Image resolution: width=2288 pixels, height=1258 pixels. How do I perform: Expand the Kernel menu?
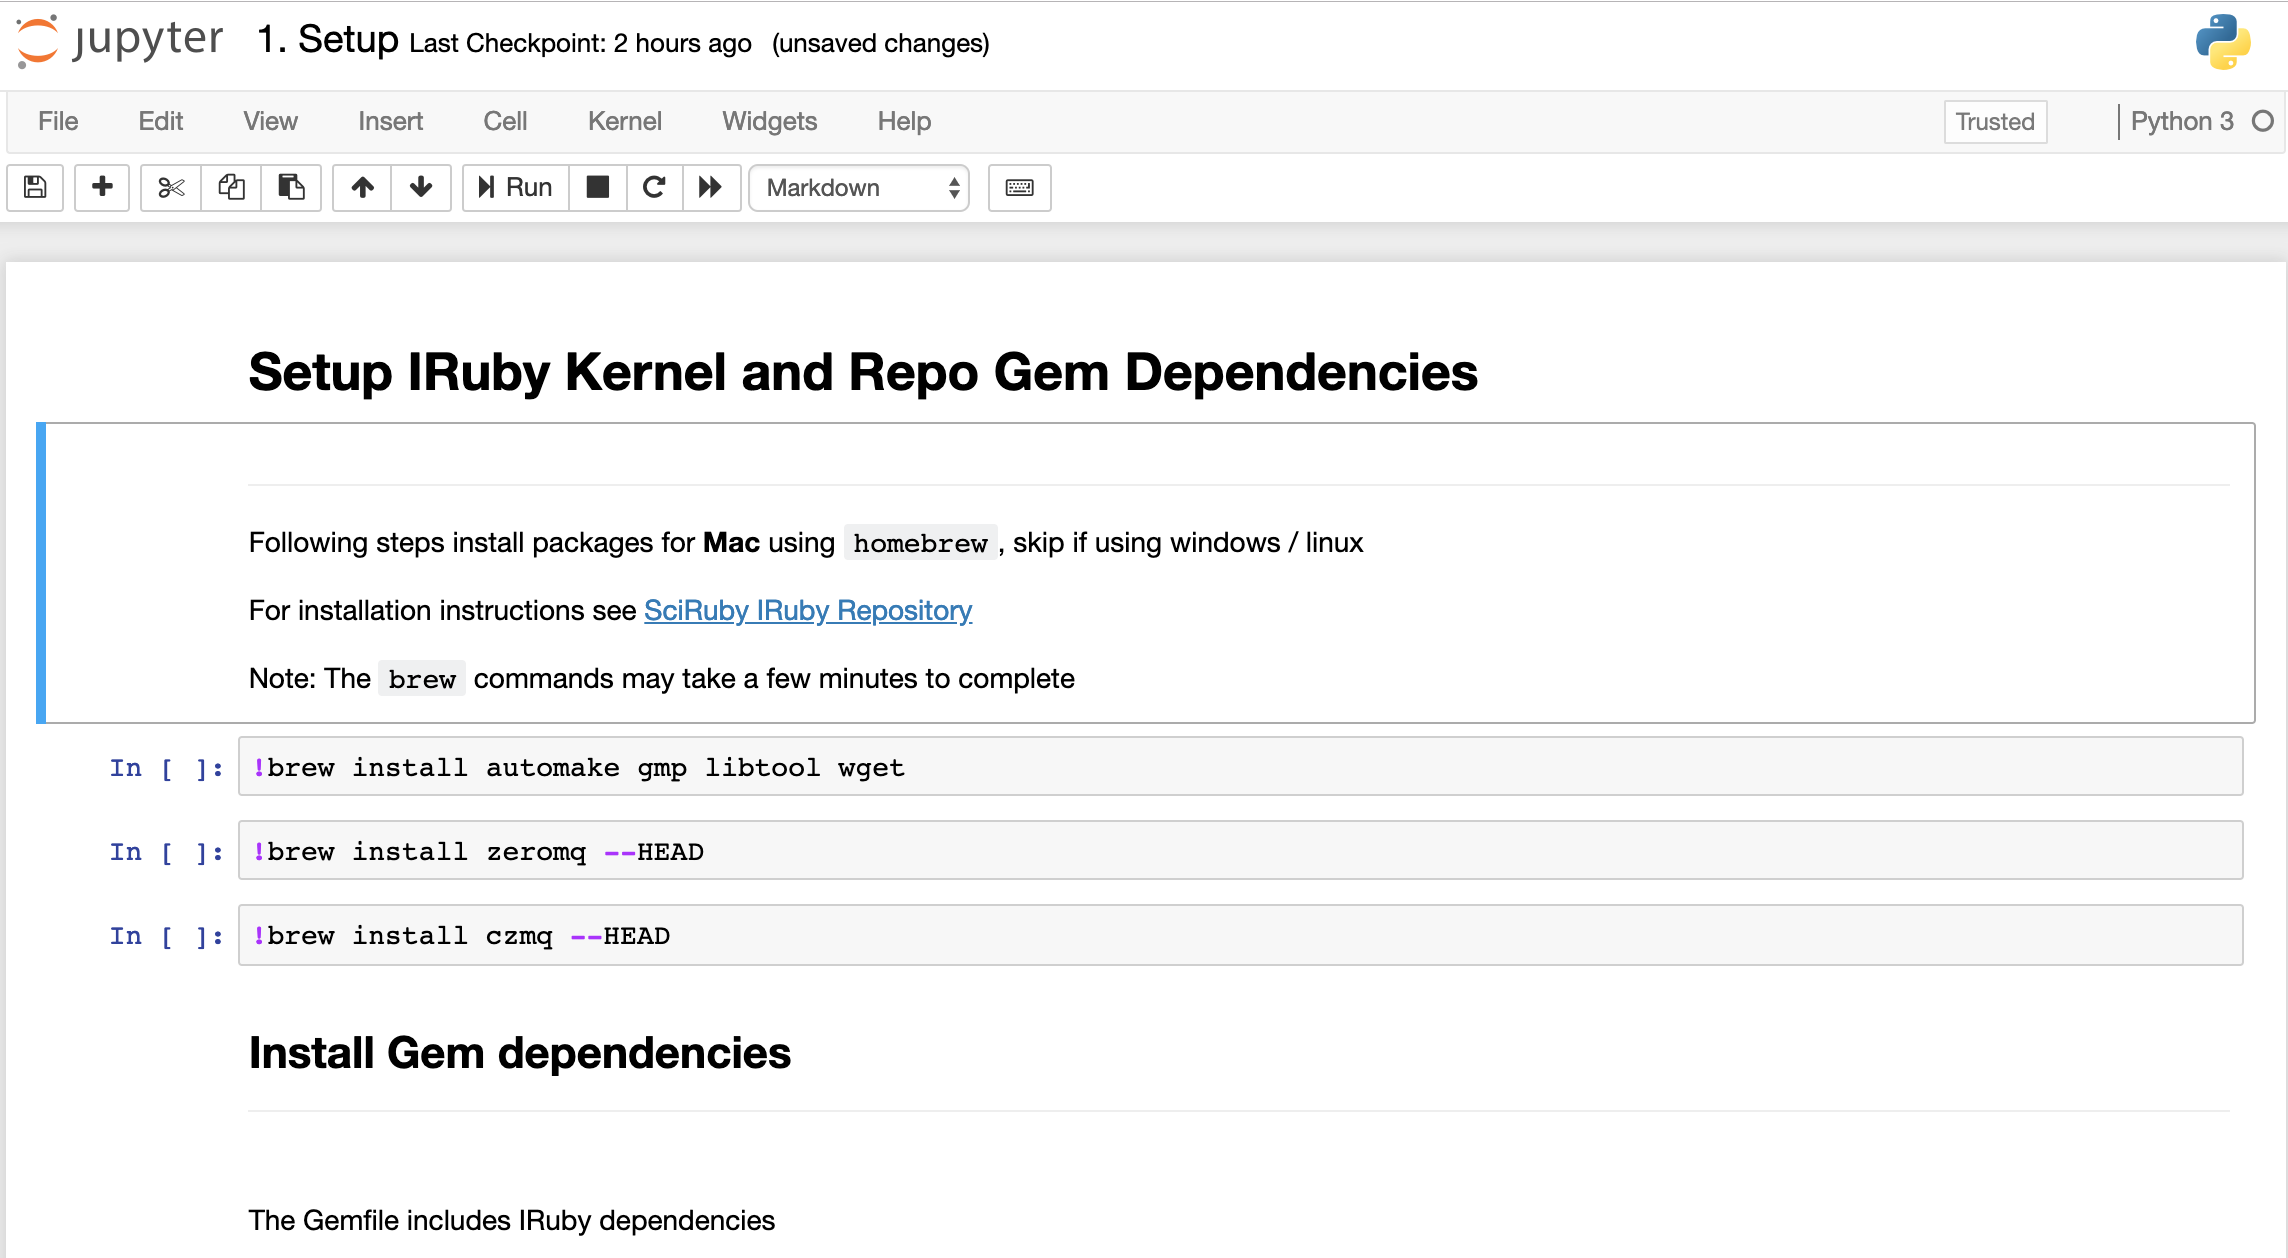click(626, 121)
